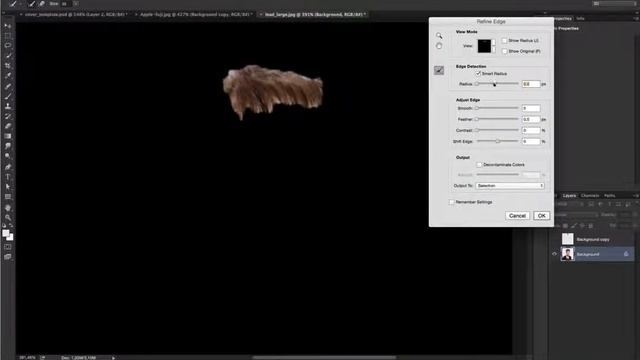Uncheck the Smart Radius checkbox
The height and width of the screenshot is (360, 640).
pyautogui.click(x=478, y=73)
